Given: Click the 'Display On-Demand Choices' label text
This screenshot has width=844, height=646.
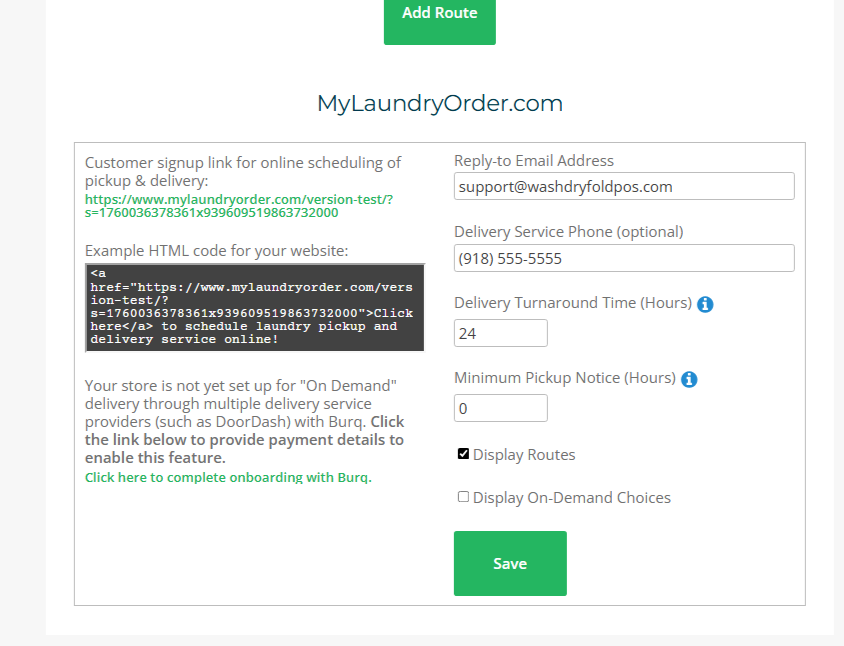Looking at the screenshot, I should (572, 498).
